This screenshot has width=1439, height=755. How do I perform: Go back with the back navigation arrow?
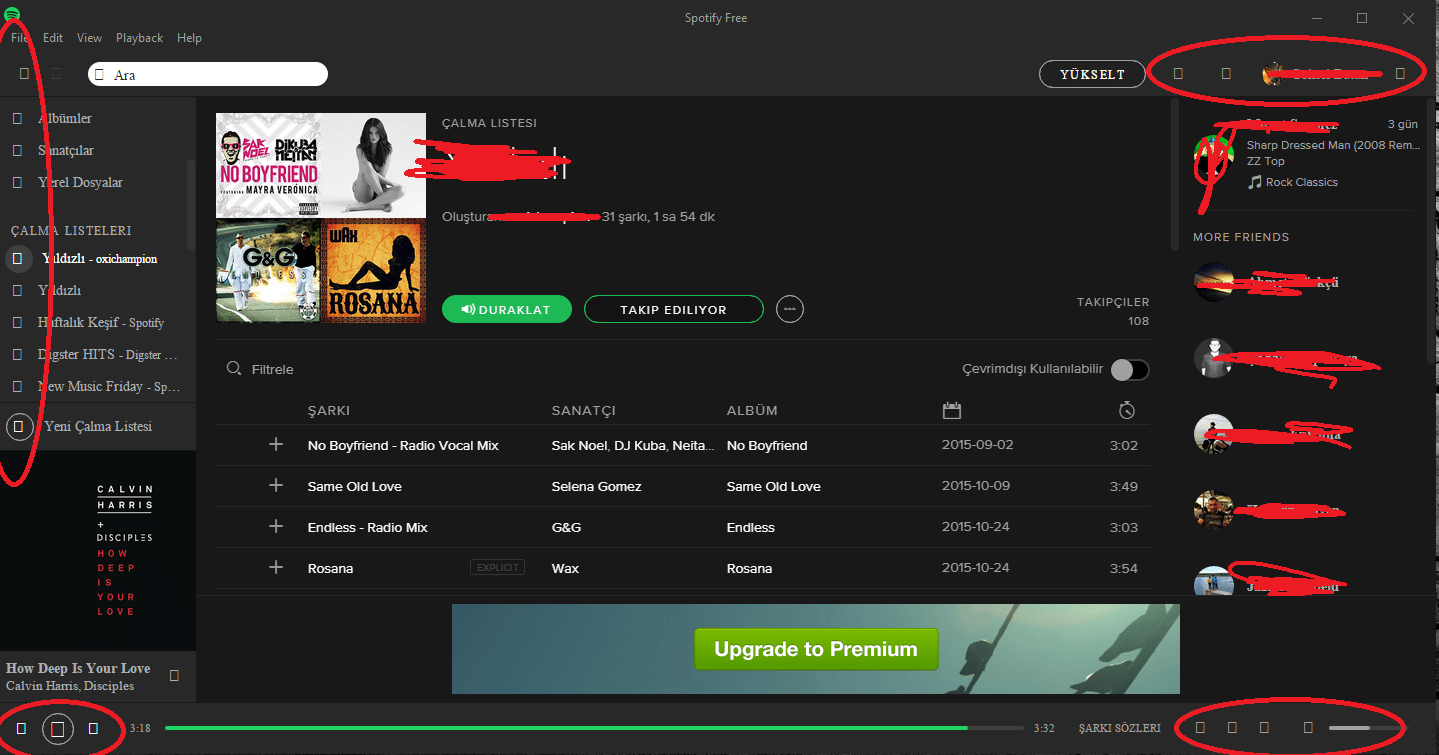[24, 74]
